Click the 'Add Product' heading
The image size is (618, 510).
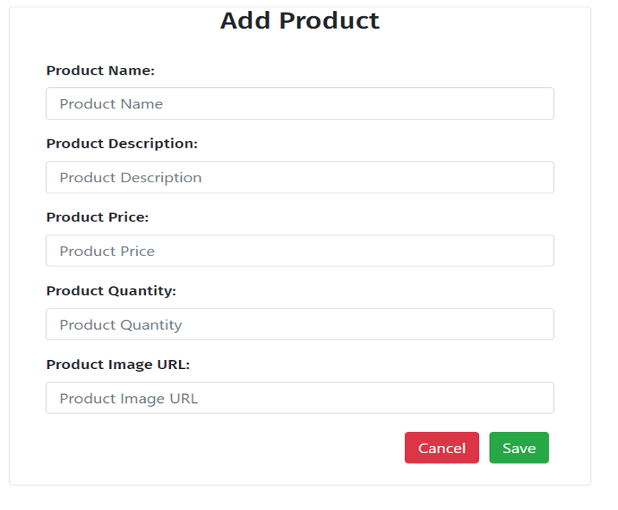click(300, 20)
